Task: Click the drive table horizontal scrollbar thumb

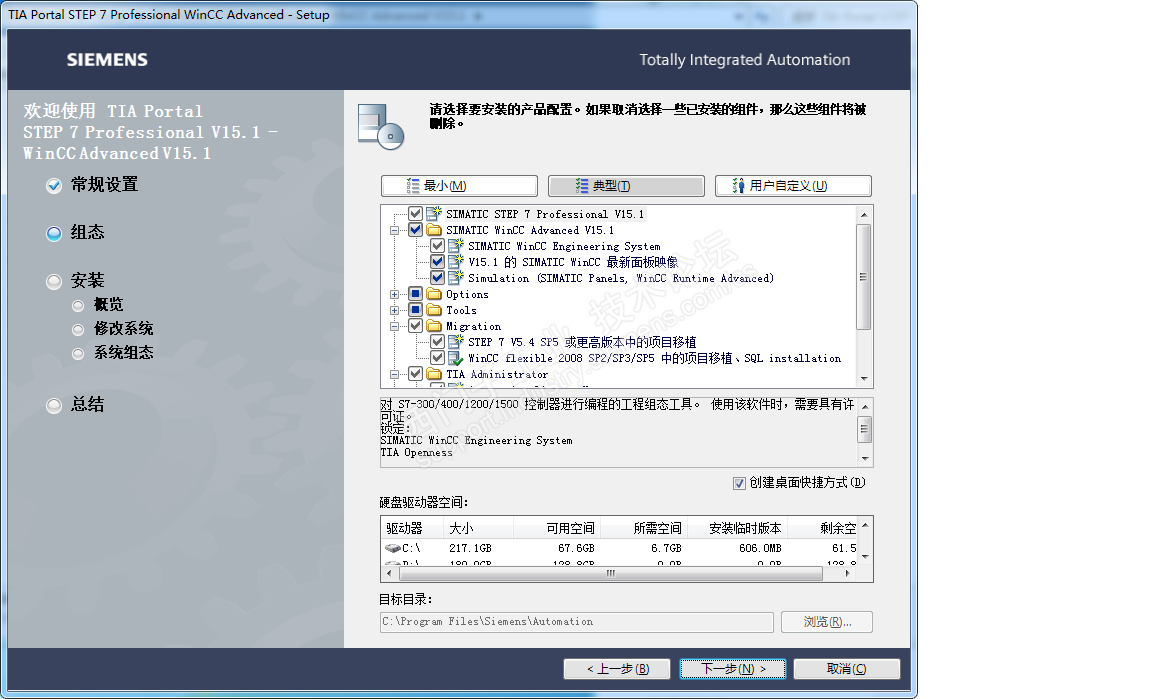Action: [611, 573]
